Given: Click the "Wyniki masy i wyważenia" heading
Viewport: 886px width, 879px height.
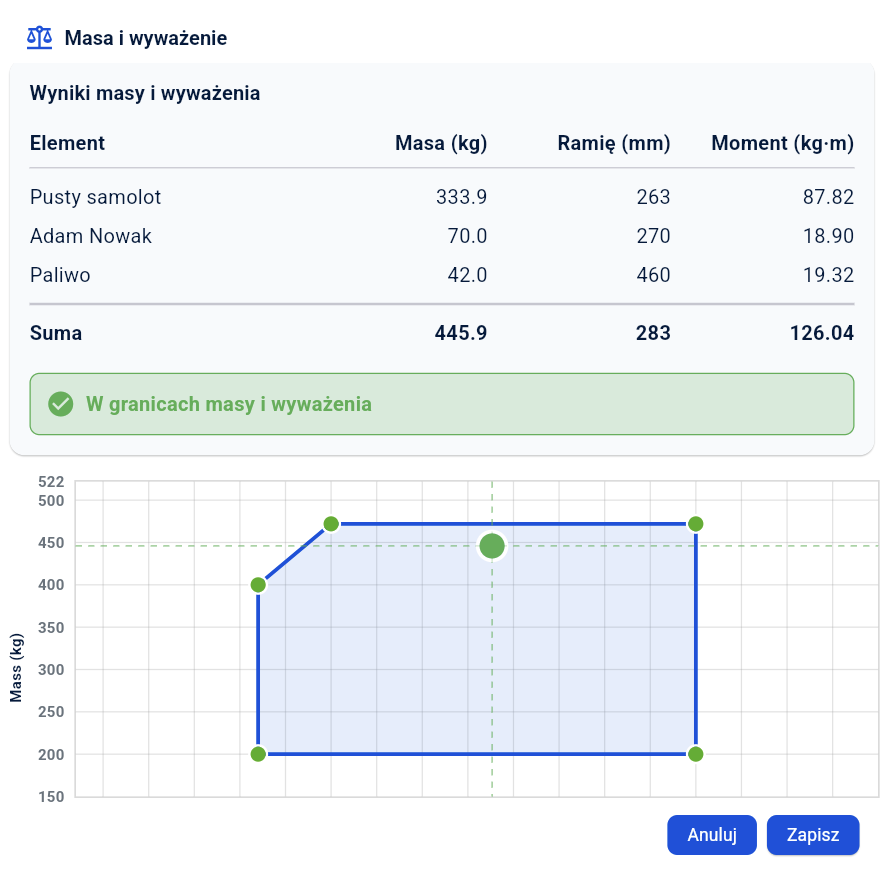Looking at the screenshot, I should coord(145,93).
